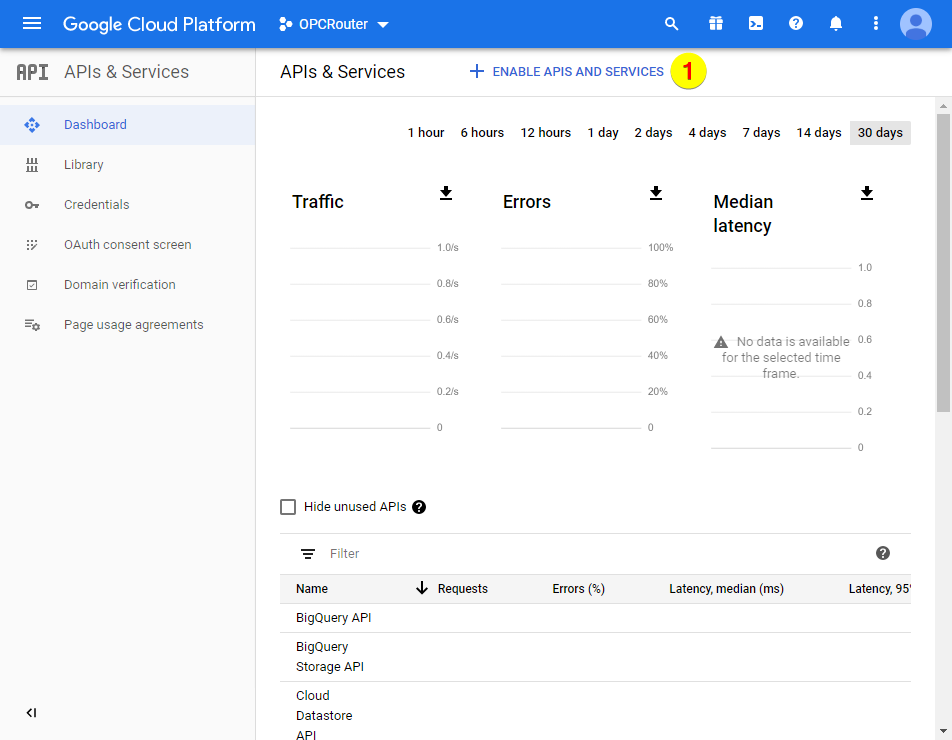Click the help question-mark icon near Hide unused APIs
This screenshot has height=740, width=952.
pyautogui.click(x=419, y=506)
